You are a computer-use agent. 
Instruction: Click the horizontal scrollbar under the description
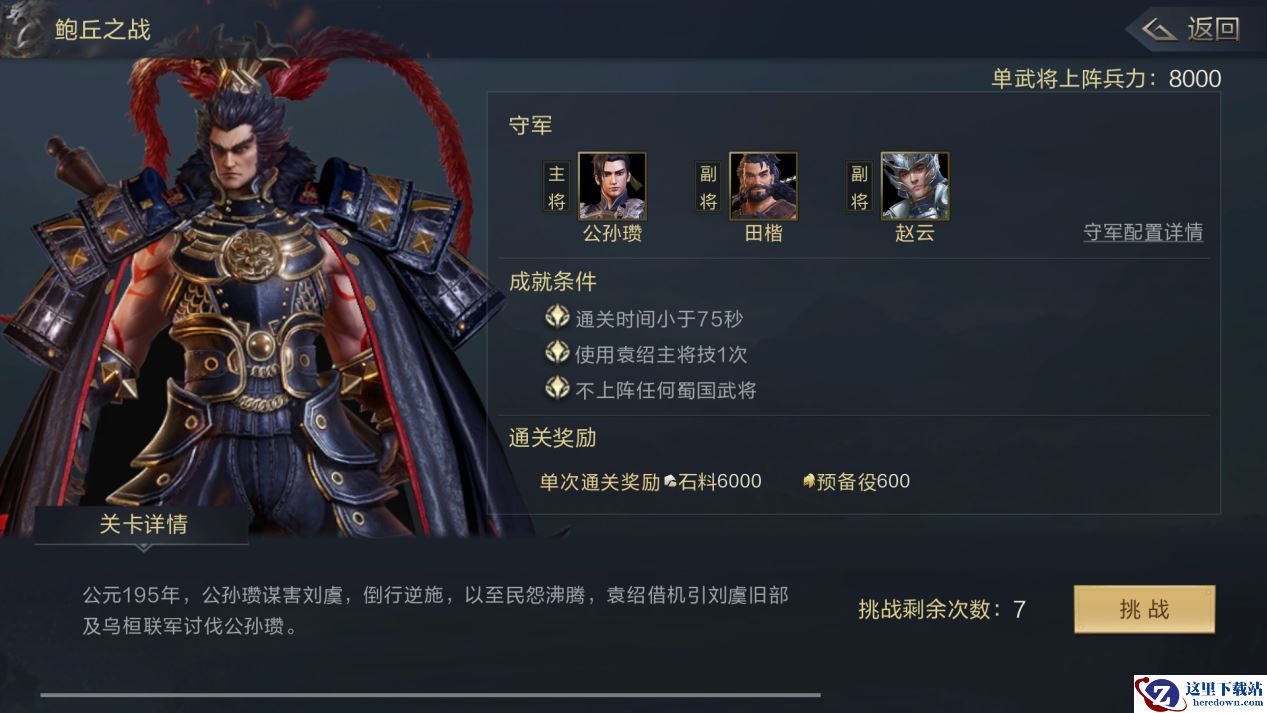click(430, 694)
